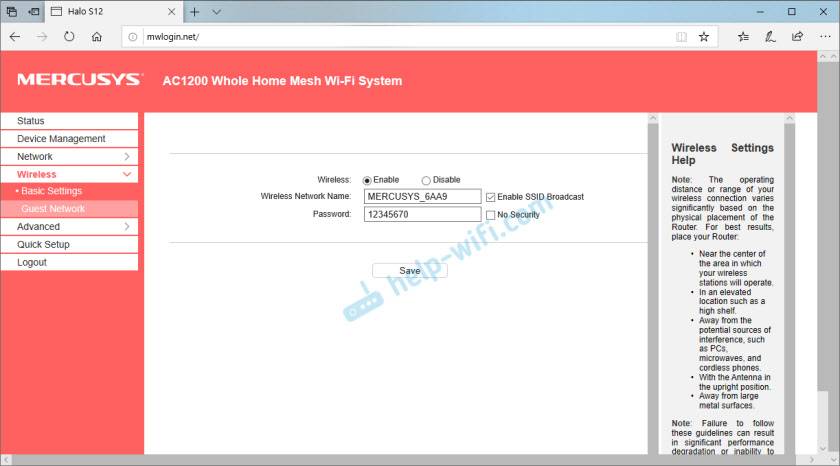This screenshot has width=840, height=466.
Task: Open reading view icon in address bar
Action: pos(681,36)
